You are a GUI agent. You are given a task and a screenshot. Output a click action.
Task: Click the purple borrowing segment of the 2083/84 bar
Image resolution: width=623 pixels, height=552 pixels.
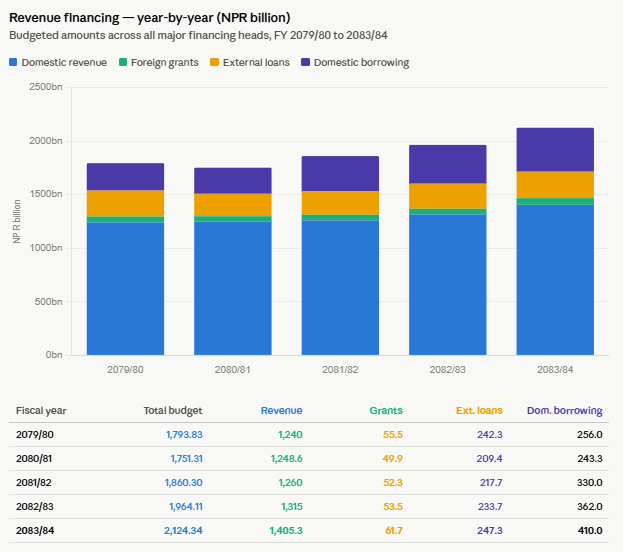[x=555, y=150]
